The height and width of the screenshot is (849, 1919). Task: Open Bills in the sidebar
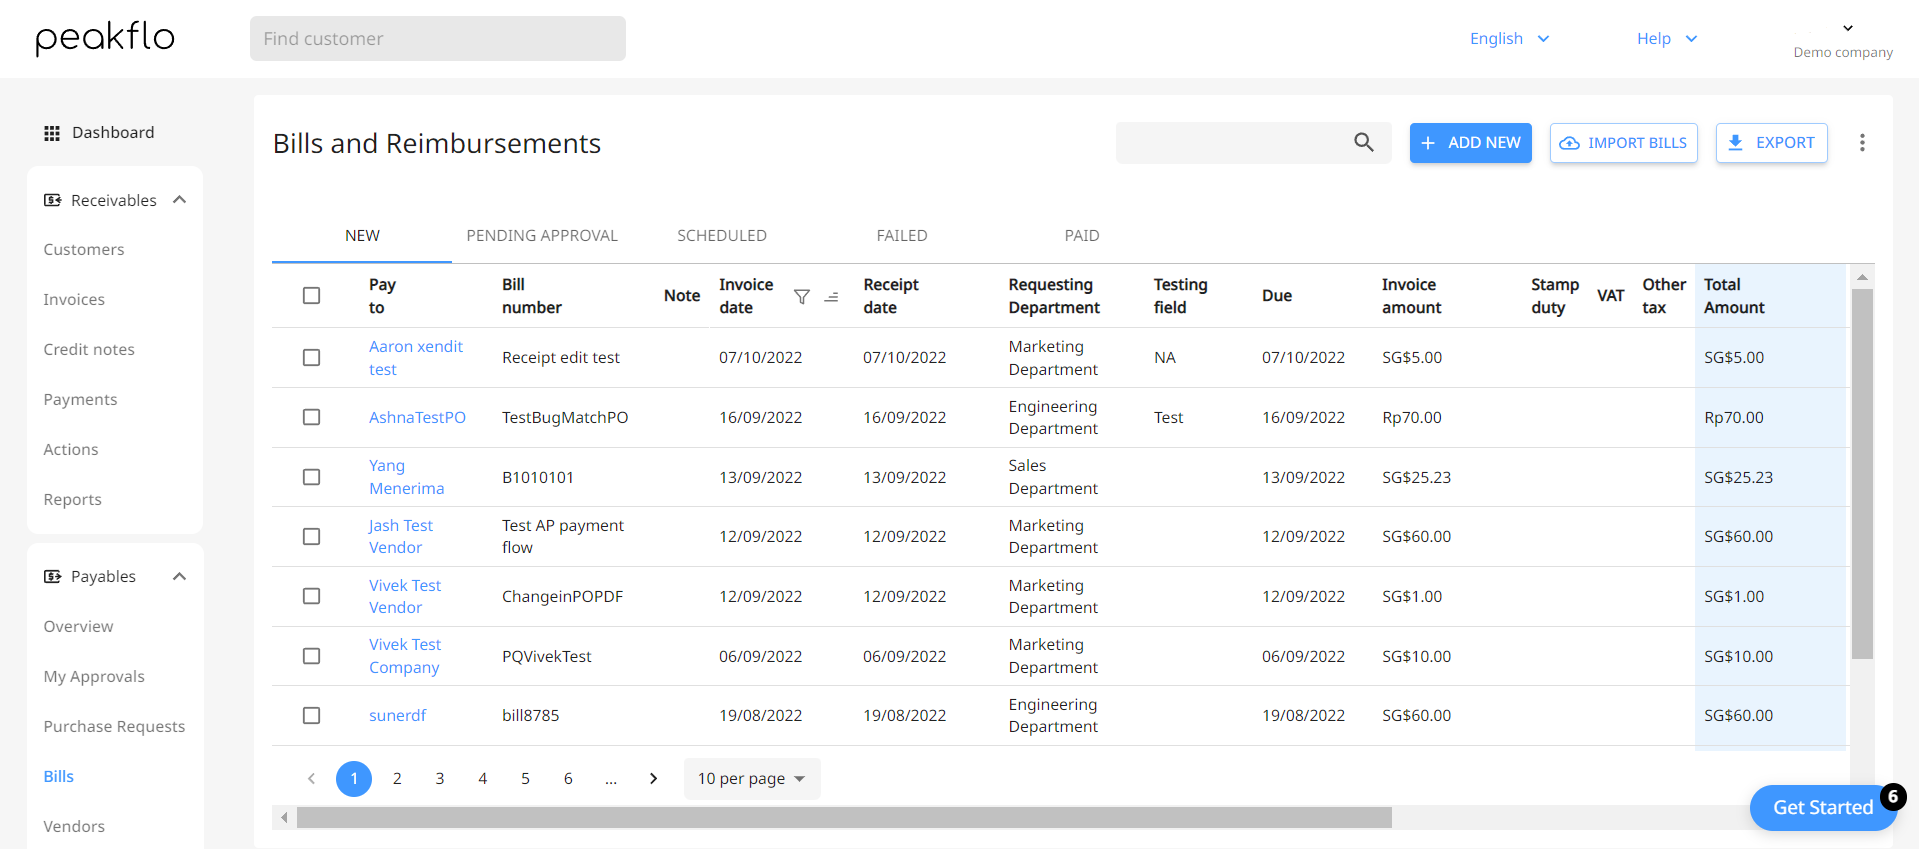click(x=59, y=777)
